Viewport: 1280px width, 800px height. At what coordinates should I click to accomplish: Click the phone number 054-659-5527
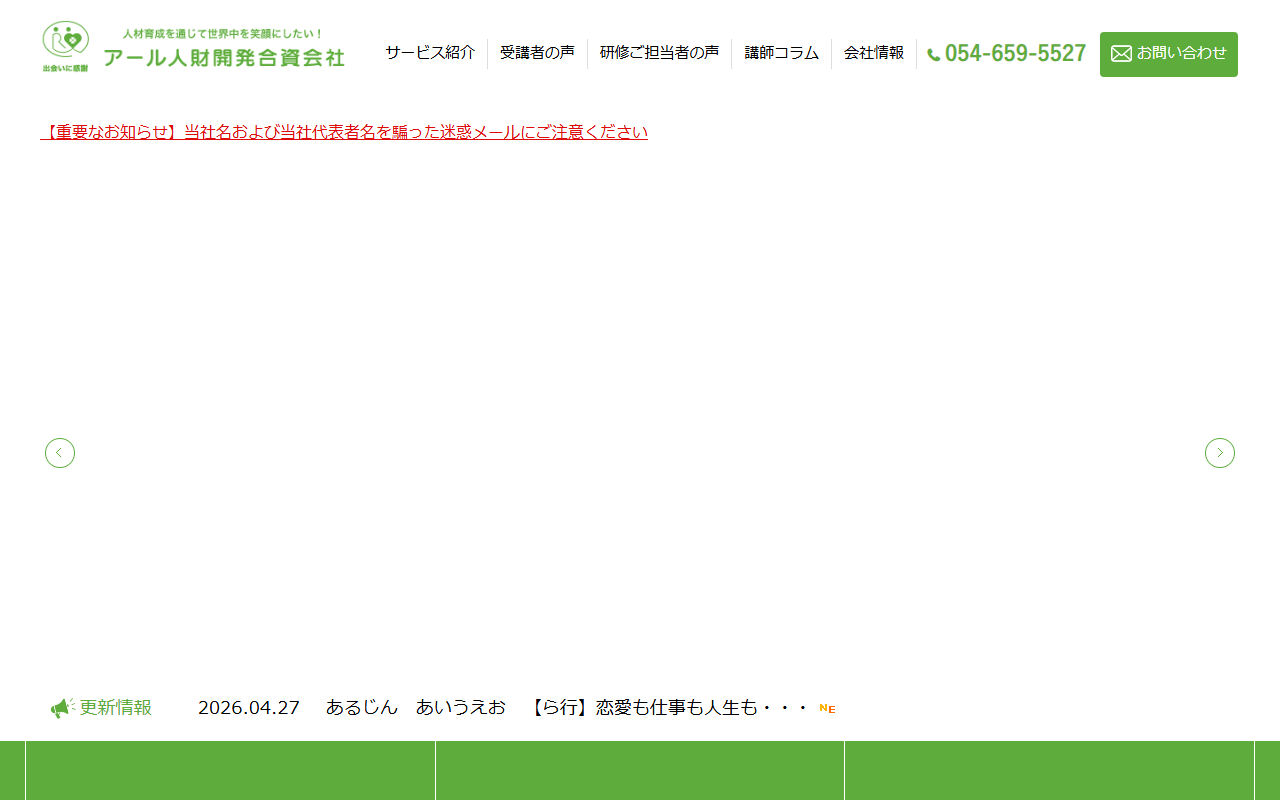[1015, 54]
